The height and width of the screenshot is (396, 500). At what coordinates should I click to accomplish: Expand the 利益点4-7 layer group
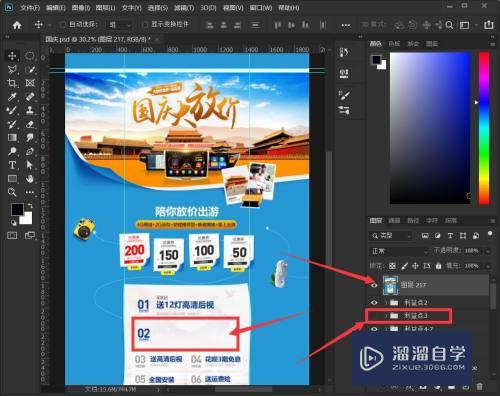tap(386, 329)
